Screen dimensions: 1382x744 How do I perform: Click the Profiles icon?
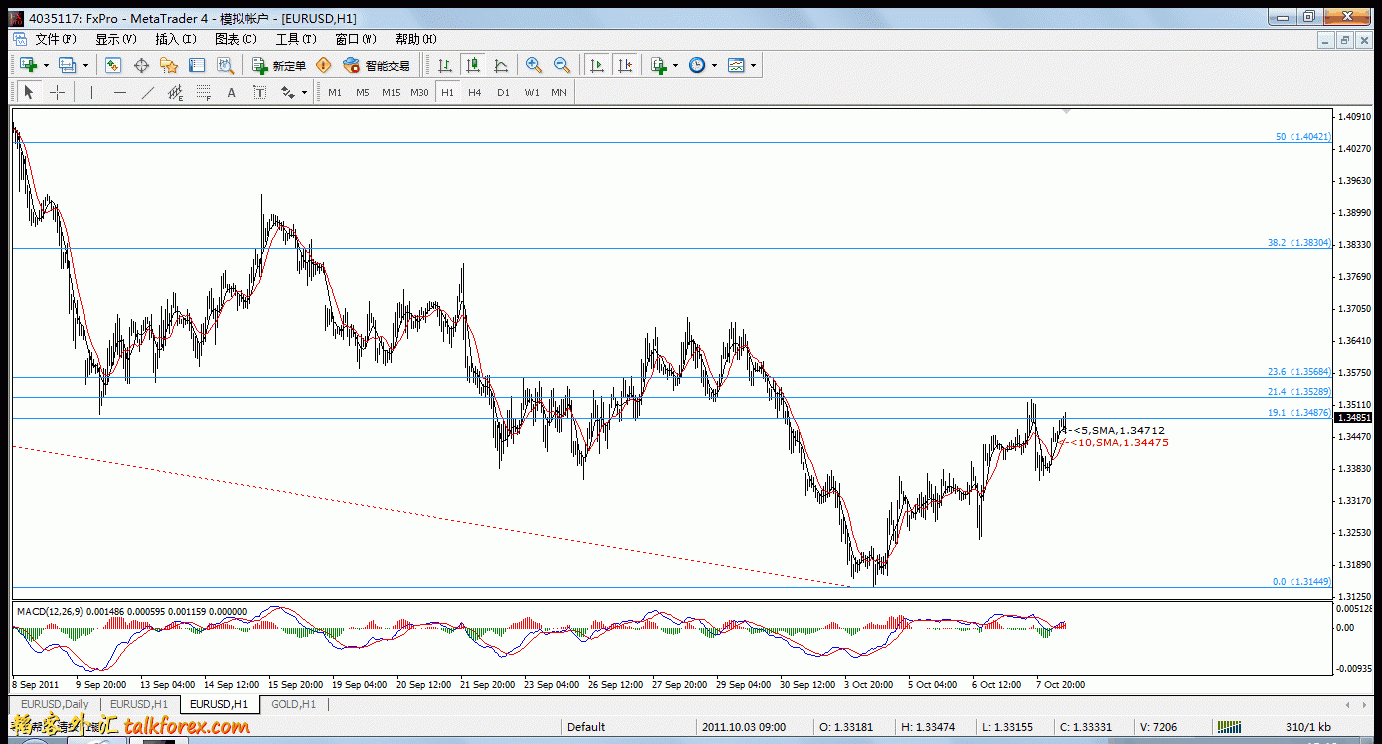click(x=67, y=65)
